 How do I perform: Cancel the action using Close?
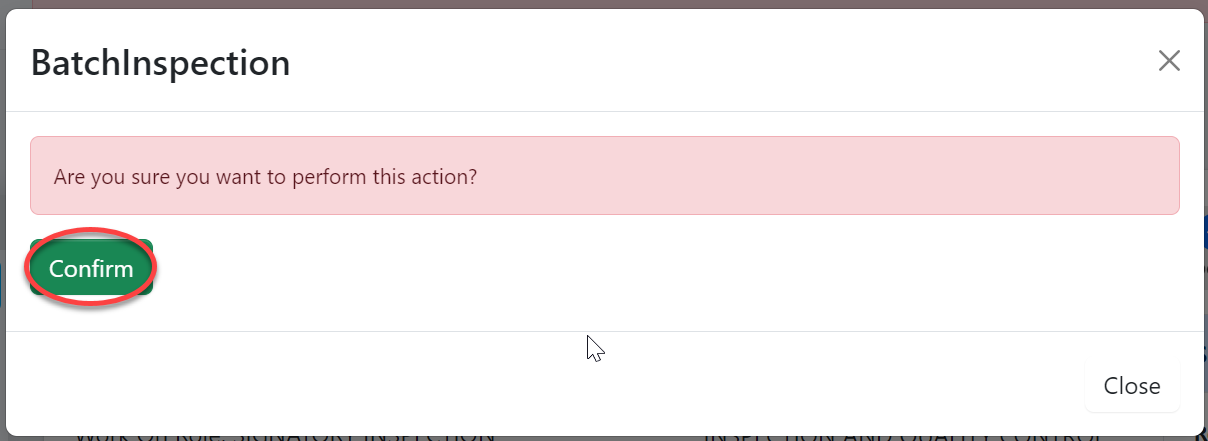[1132, 386]
